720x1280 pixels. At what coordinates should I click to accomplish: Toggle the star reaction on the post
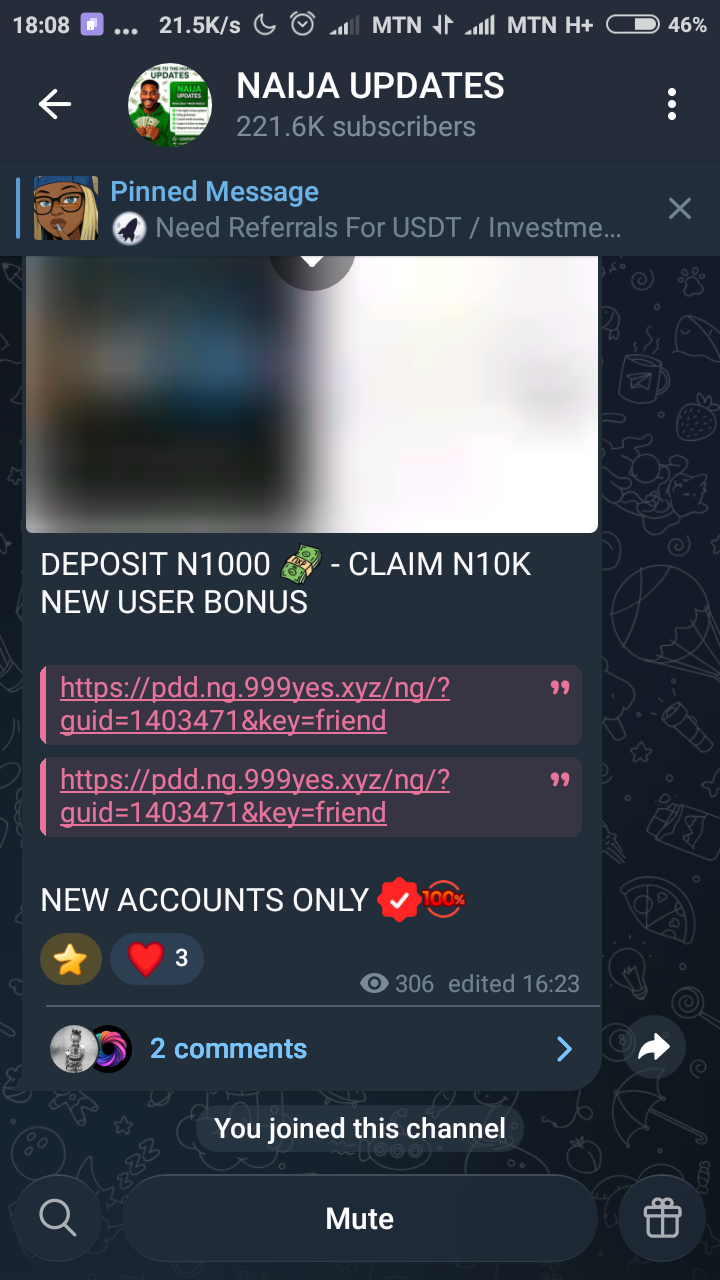[71, 959]
